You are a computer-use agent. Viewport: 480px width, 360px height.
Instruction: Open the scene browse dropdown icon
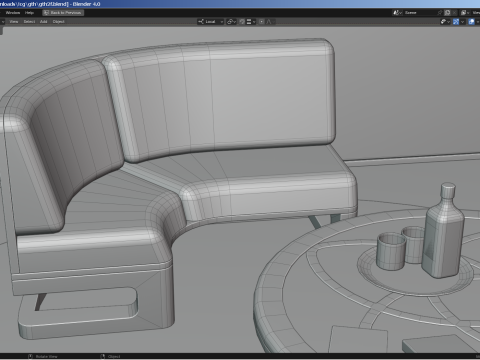[397, 13]
